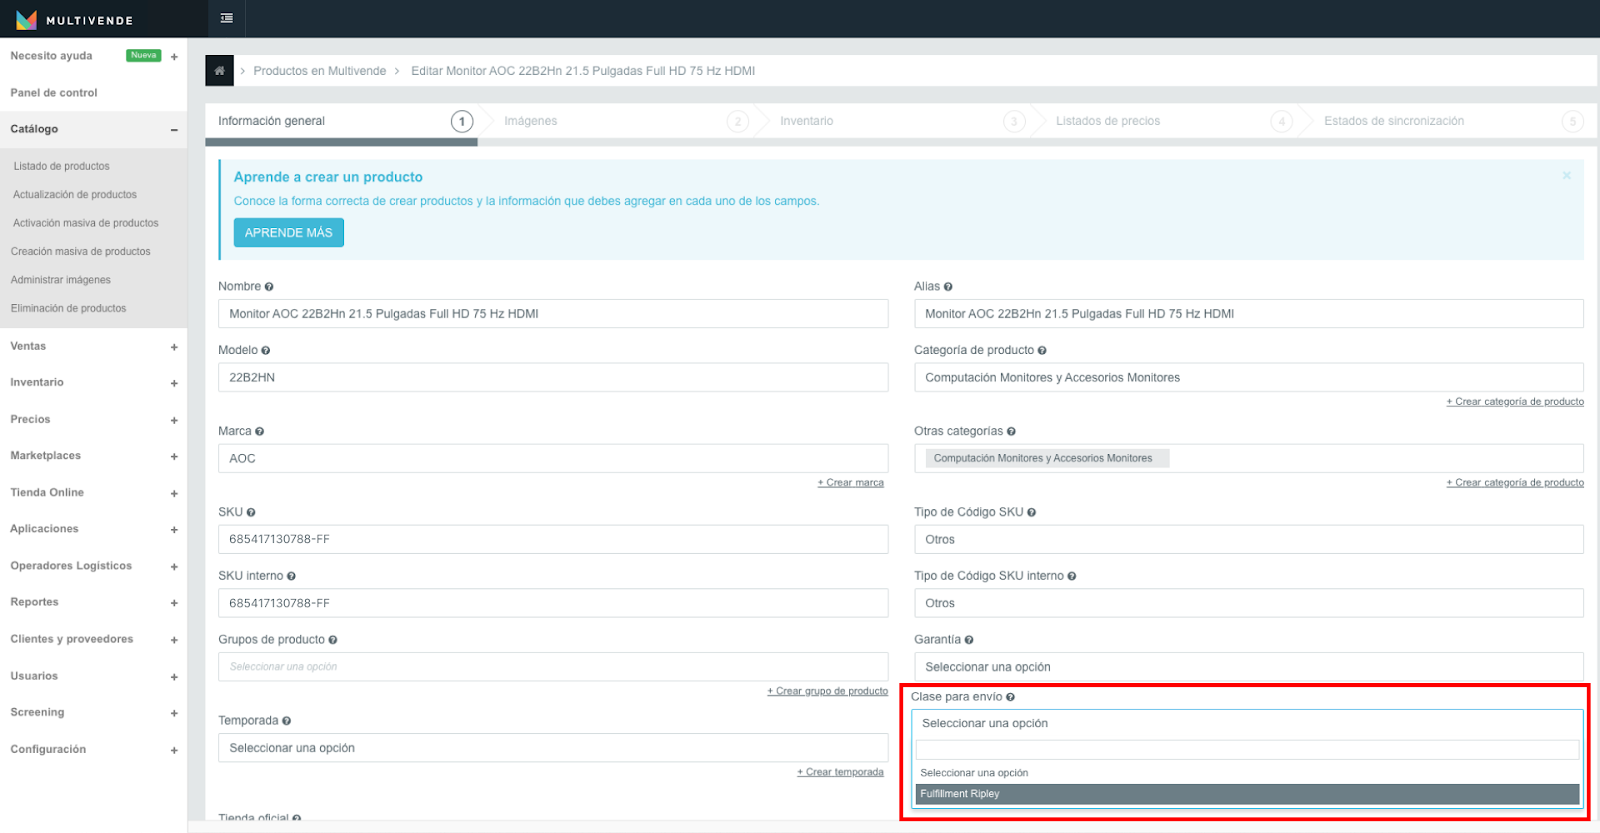Click Productos en Multivende breadcrumb link
Screen dimensions: 1600x833
320,71
